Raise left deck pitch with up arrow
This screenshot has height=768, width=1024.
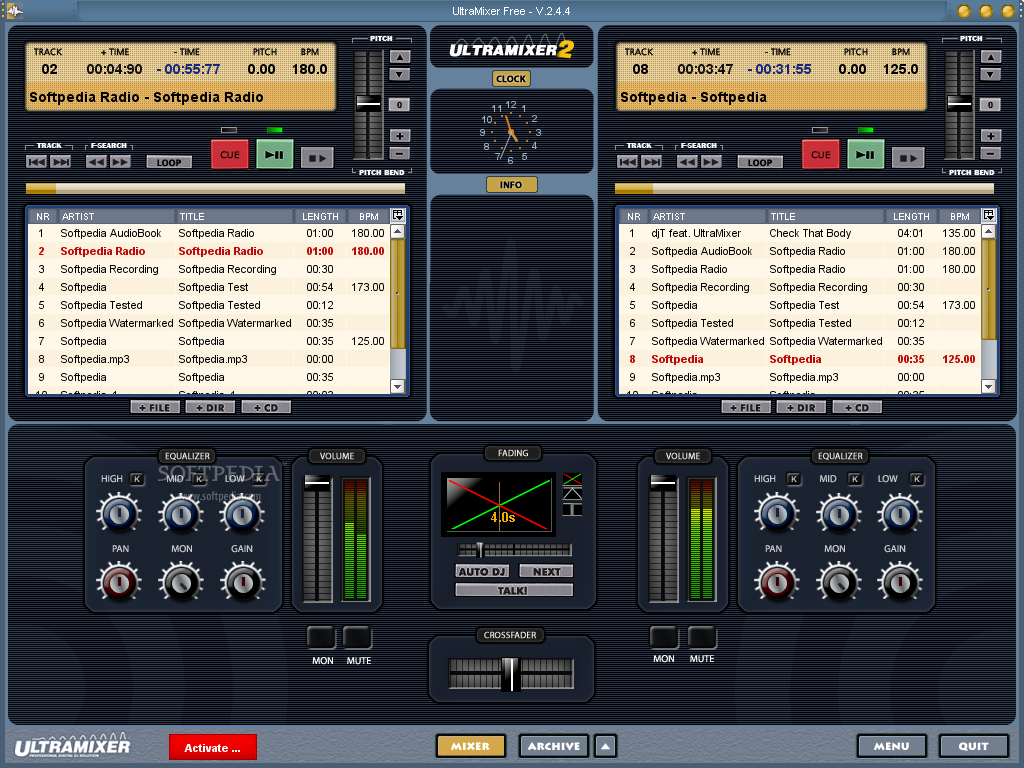[x=400, y=57]
